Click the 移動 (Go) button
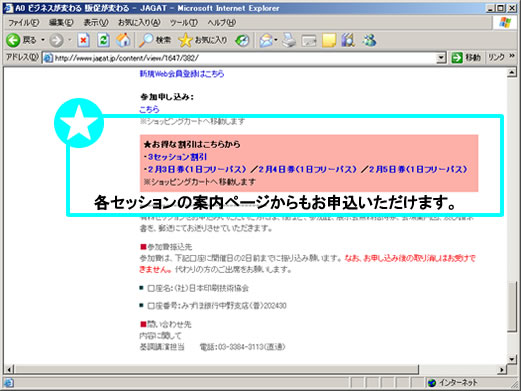521x391 pixels. (466, 58)
